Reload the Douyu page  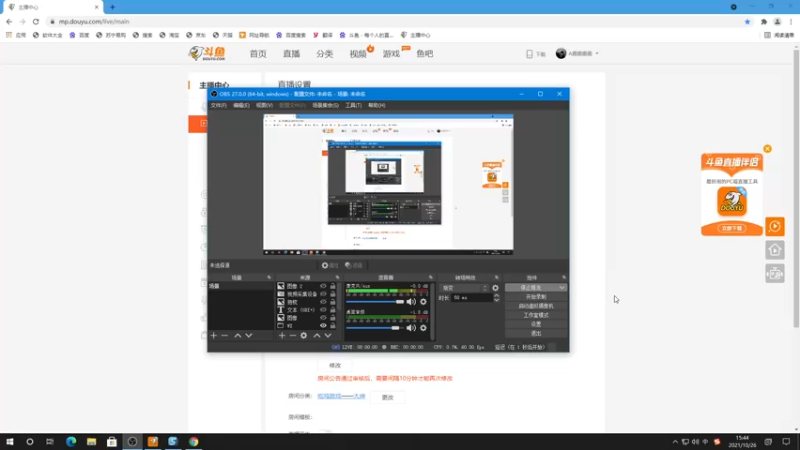36,21
